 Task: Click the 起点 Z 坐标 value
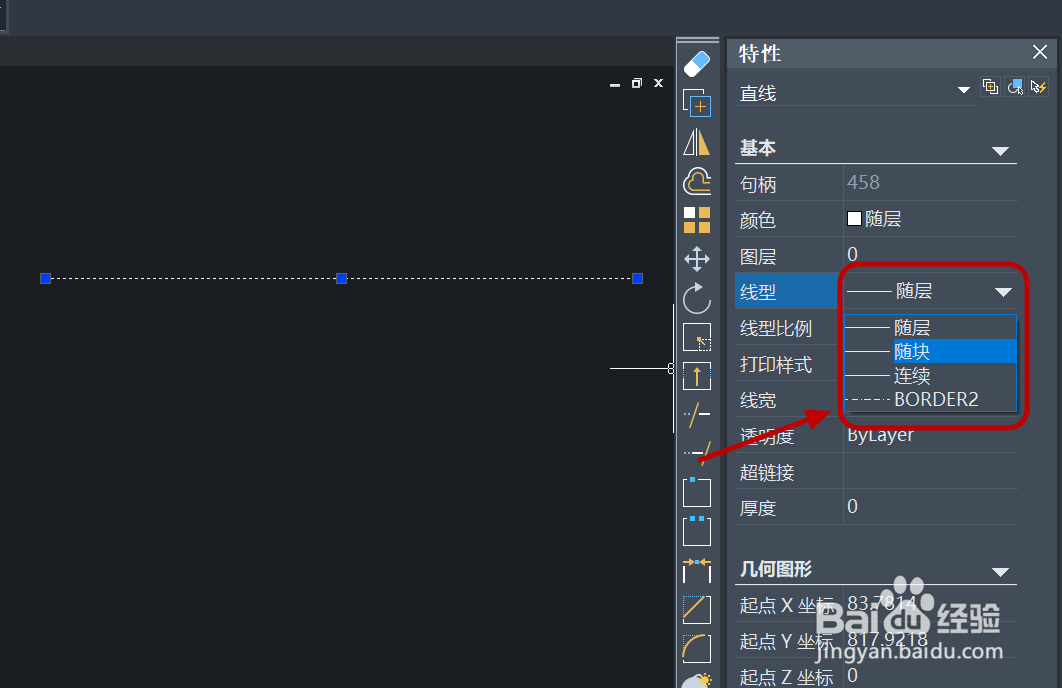(852, 674)
